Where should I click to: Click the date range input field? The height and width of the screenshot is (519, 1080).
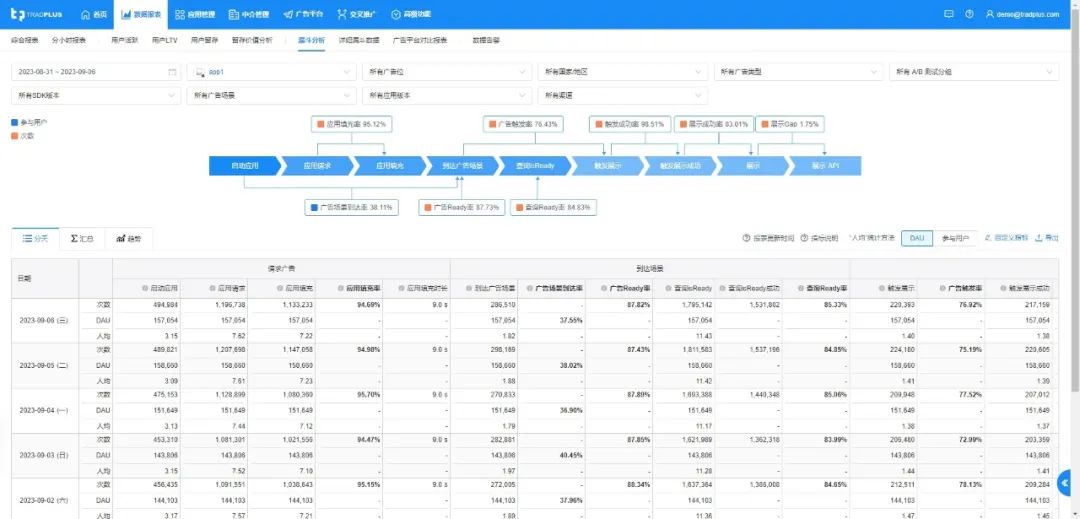point(90,72)
